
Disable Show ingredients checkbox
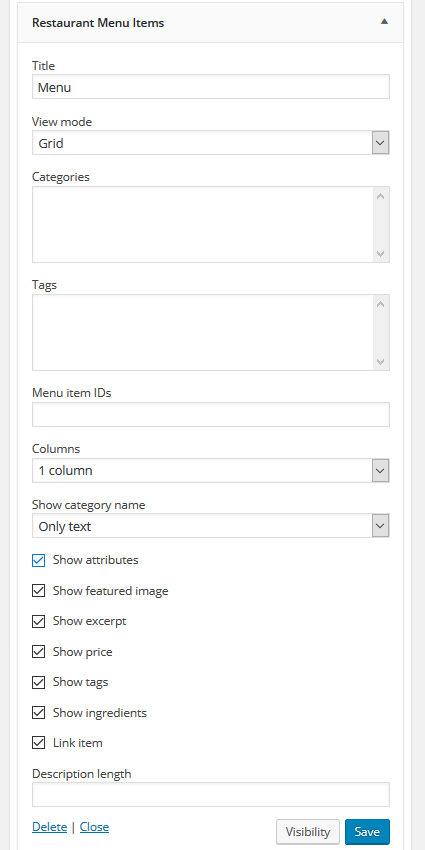pos(38,712)
